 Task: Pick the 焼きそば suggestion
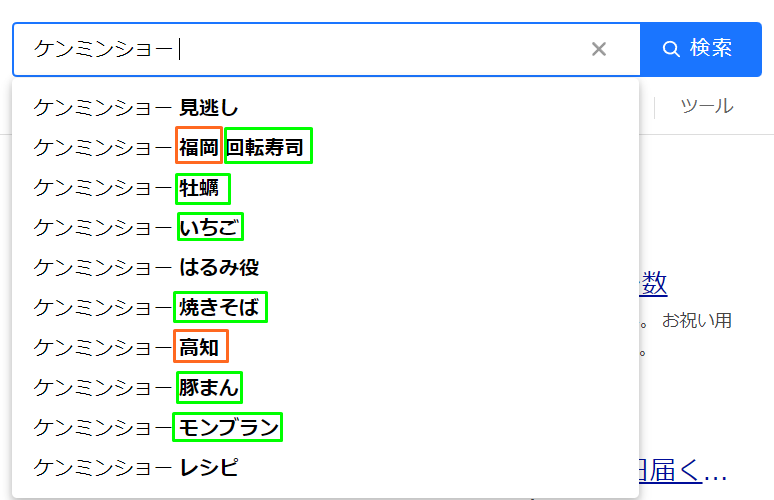coord(220,308)
